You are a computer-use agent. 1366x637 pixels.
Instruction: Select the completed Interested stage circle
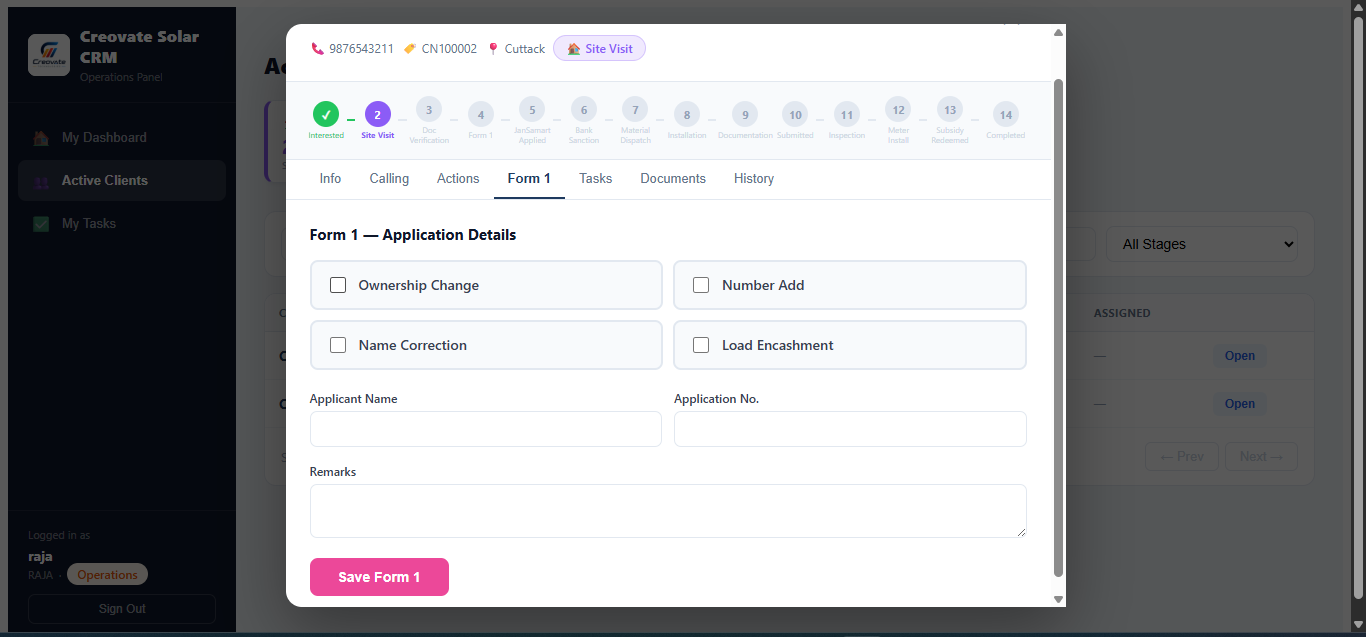(326, 114)
